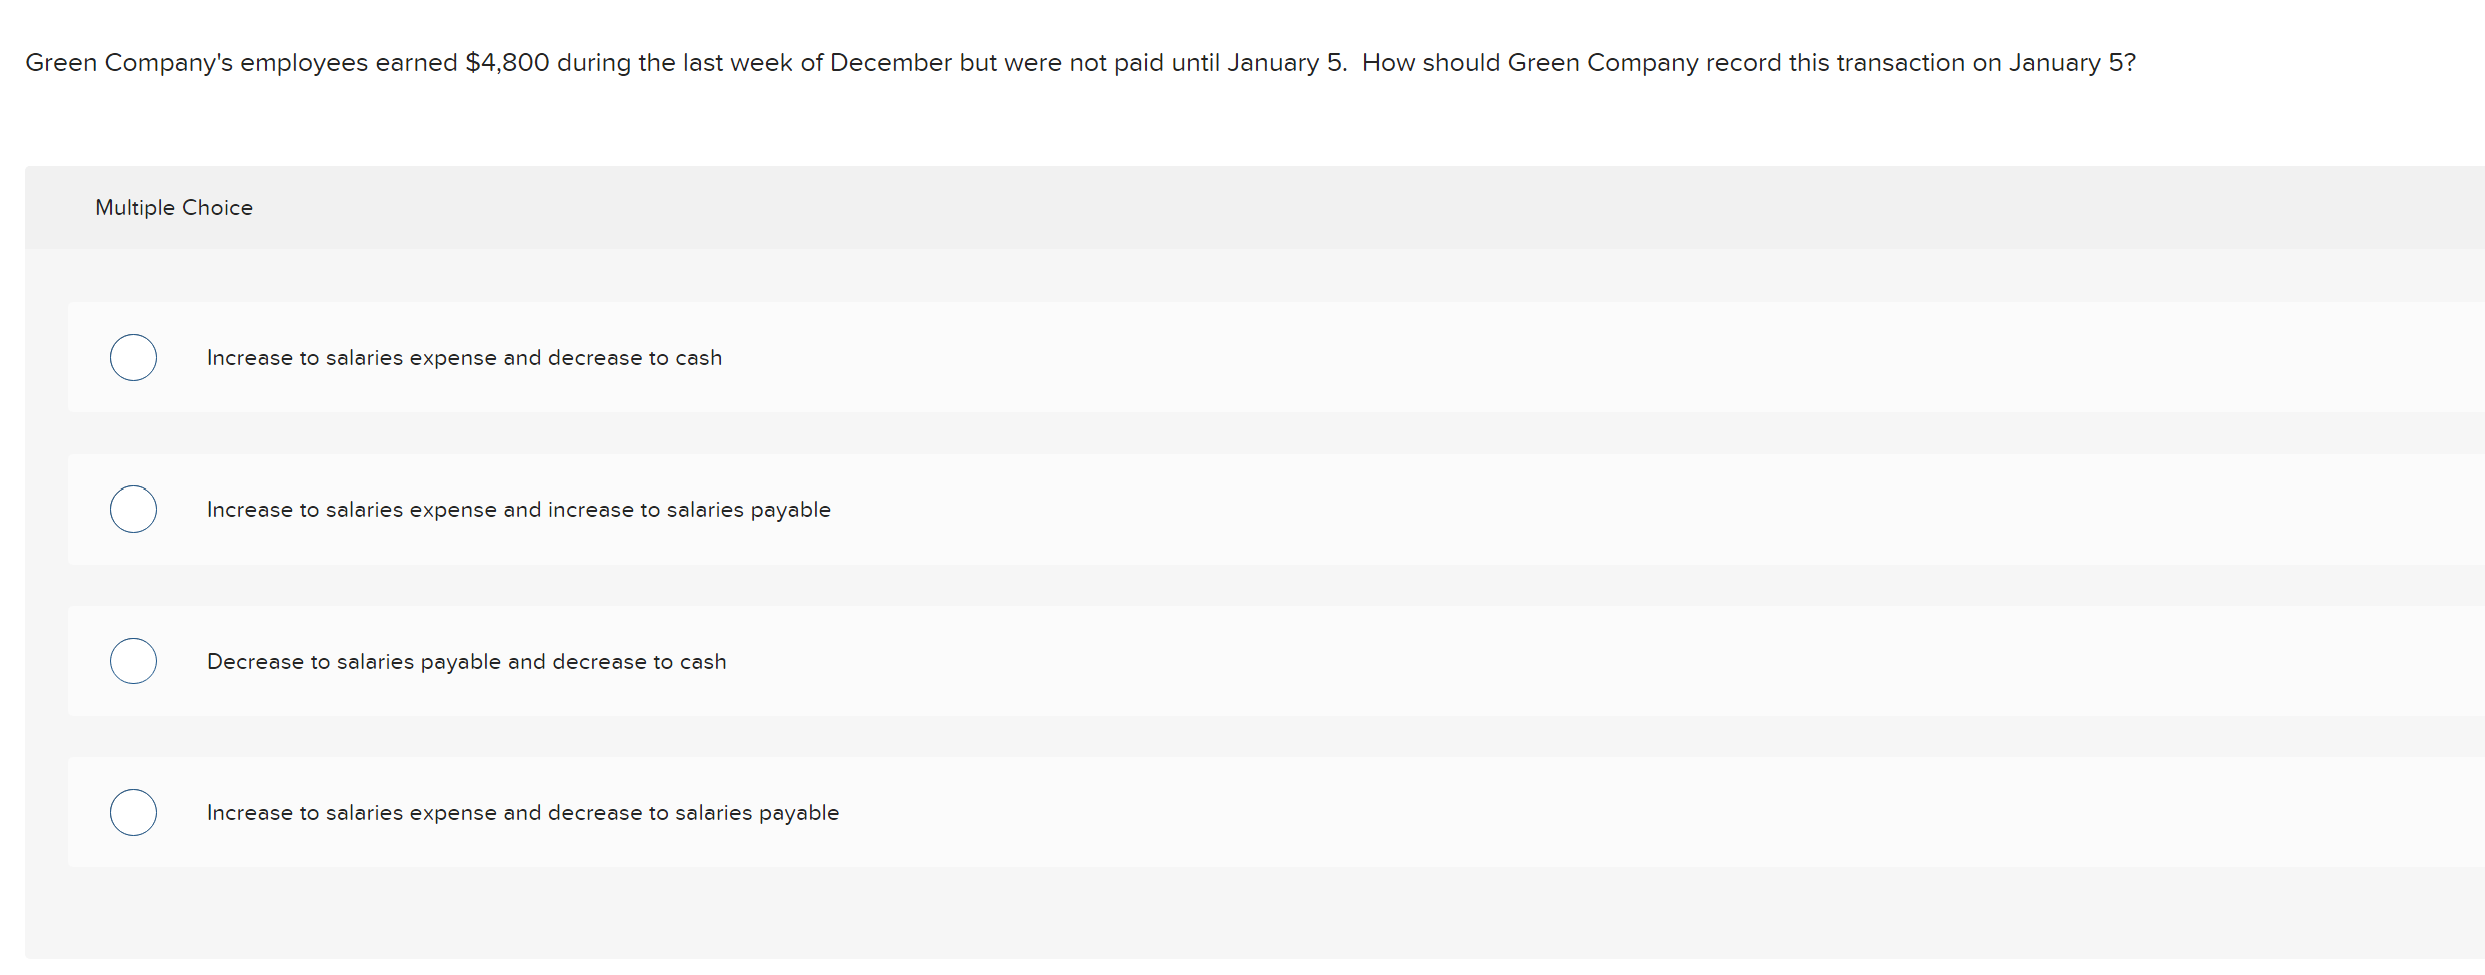Image resolution: width=2485 pixels, height=975 pixels.
Task: Click text 'salaries payable' in second option
Action: click(751, 509)
